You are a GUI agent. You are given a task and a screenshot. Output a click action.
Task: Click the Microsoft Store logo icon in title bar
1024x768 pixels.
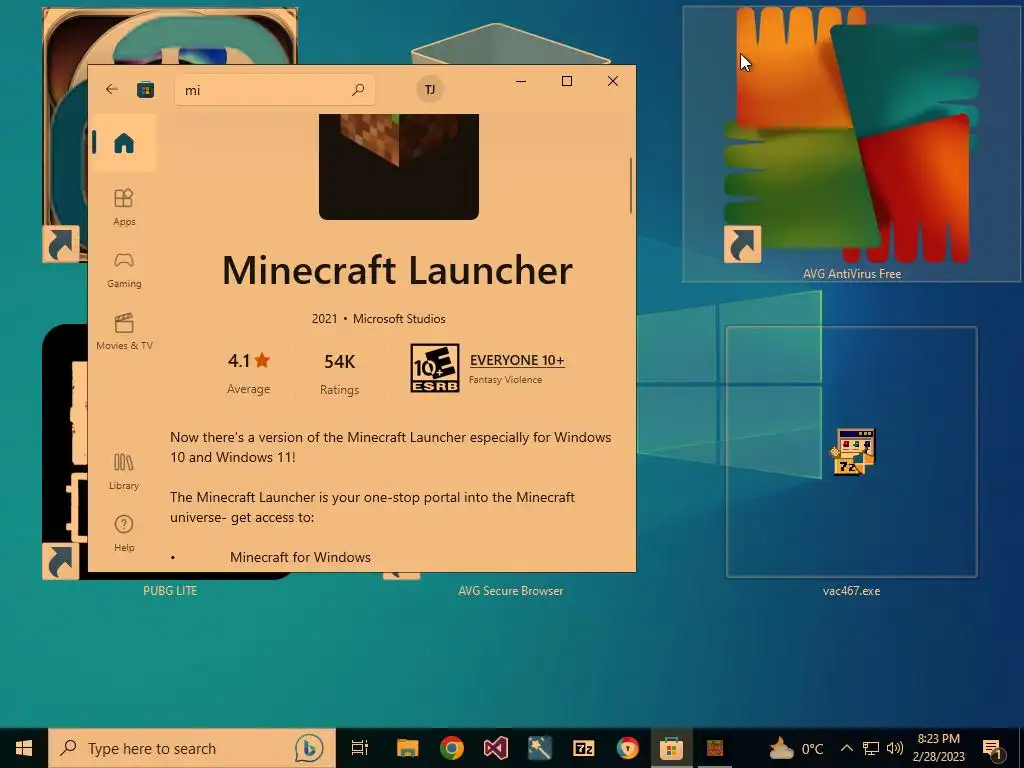(x=146, y=89)
